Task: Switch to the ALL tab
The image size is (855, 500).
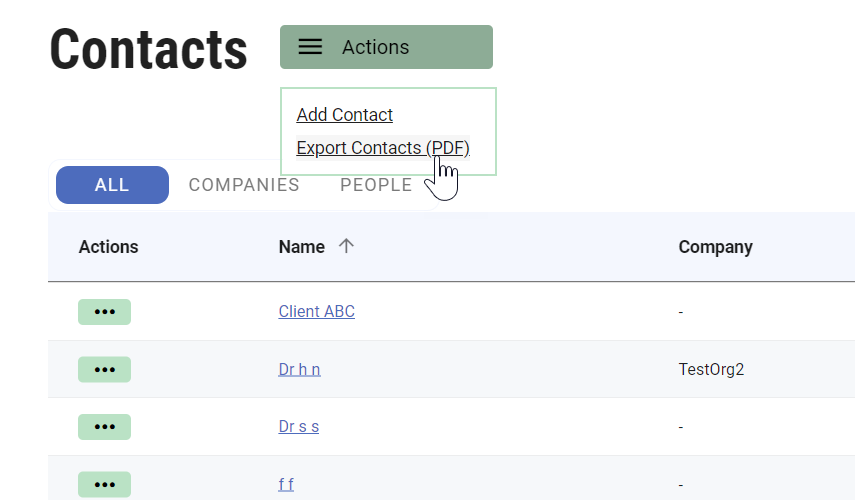Action: (112, 185)
